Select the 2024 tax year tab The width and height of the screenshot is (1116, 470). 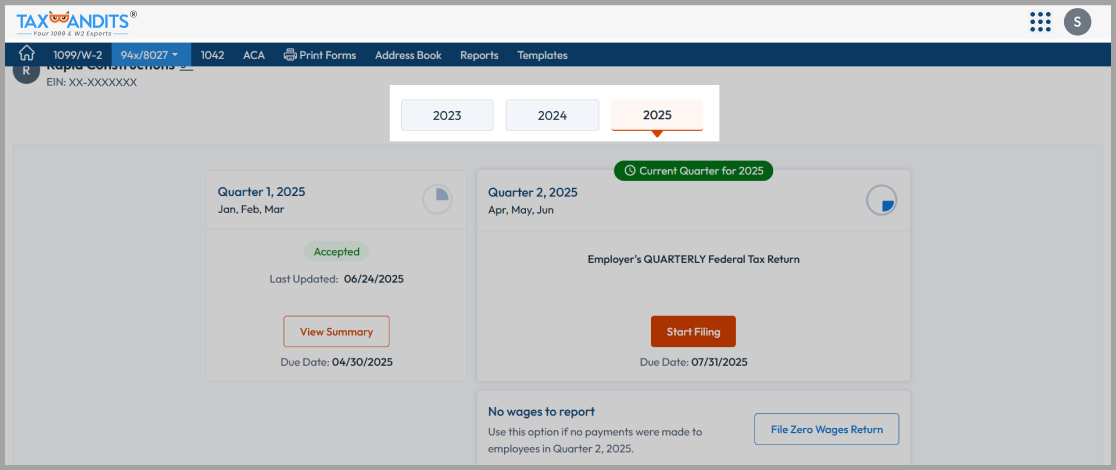(x=552, y=115)
